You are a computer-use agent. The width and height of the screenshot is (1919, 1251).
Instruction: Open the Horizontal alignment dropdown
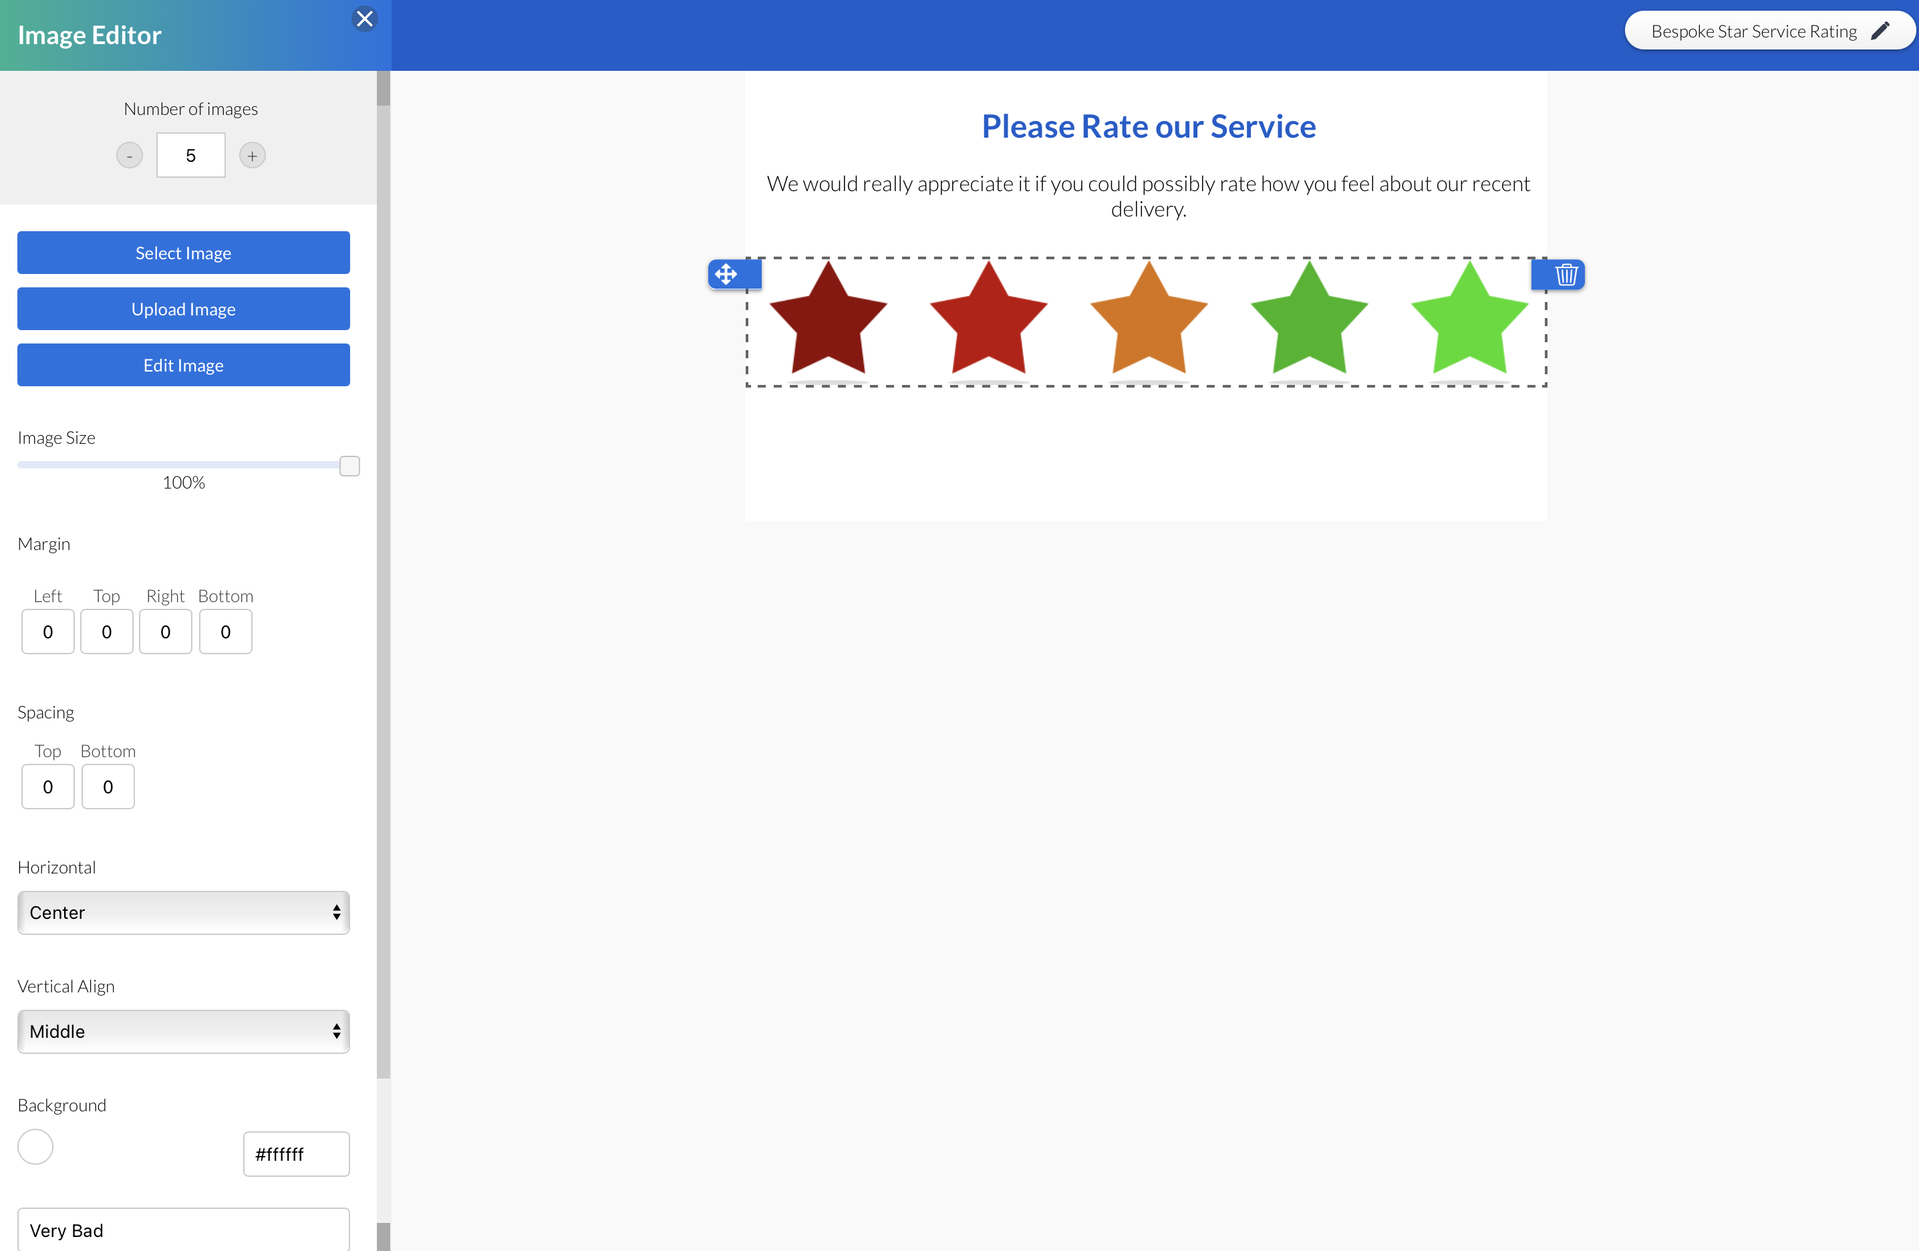point(184,912)
